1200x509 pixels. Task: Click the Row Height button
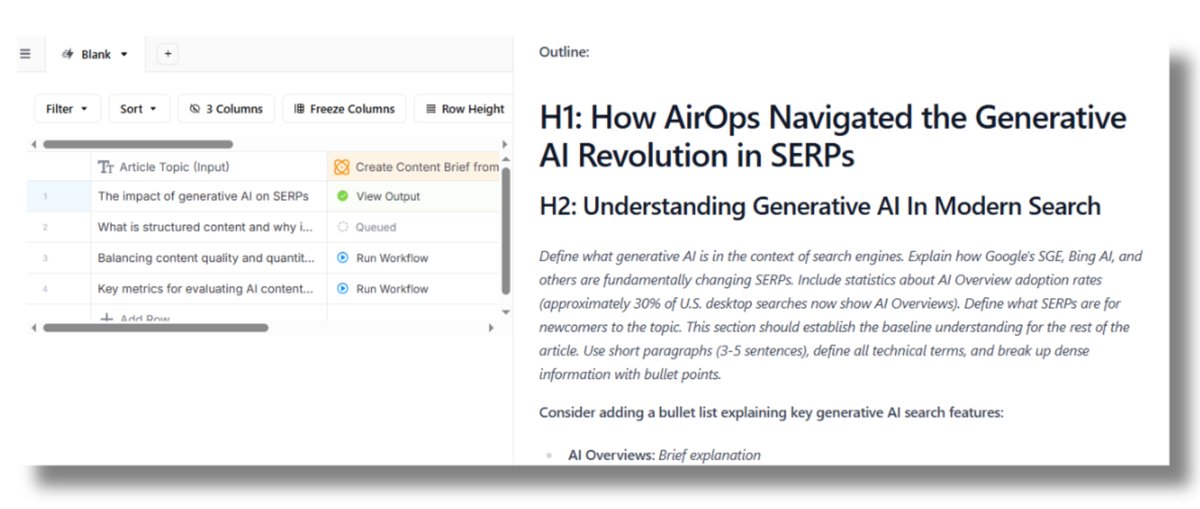click(466, 109)
